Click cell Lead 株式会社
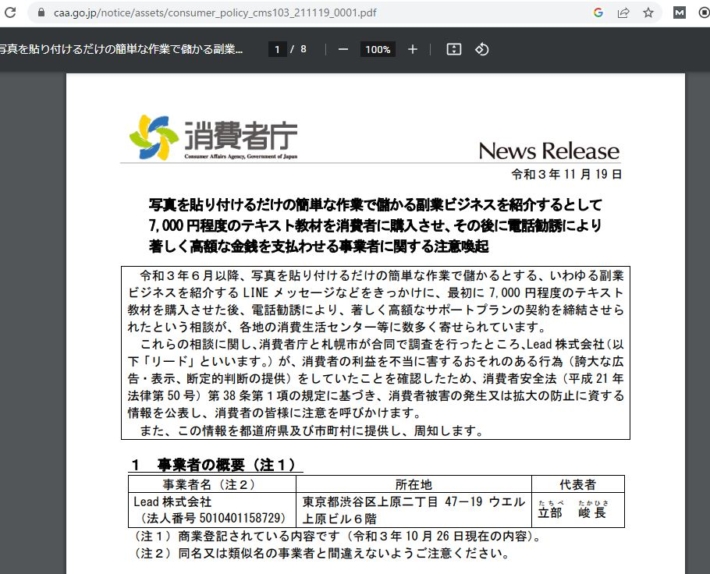This screenshot has width=710, height=574. coord(173,502)
